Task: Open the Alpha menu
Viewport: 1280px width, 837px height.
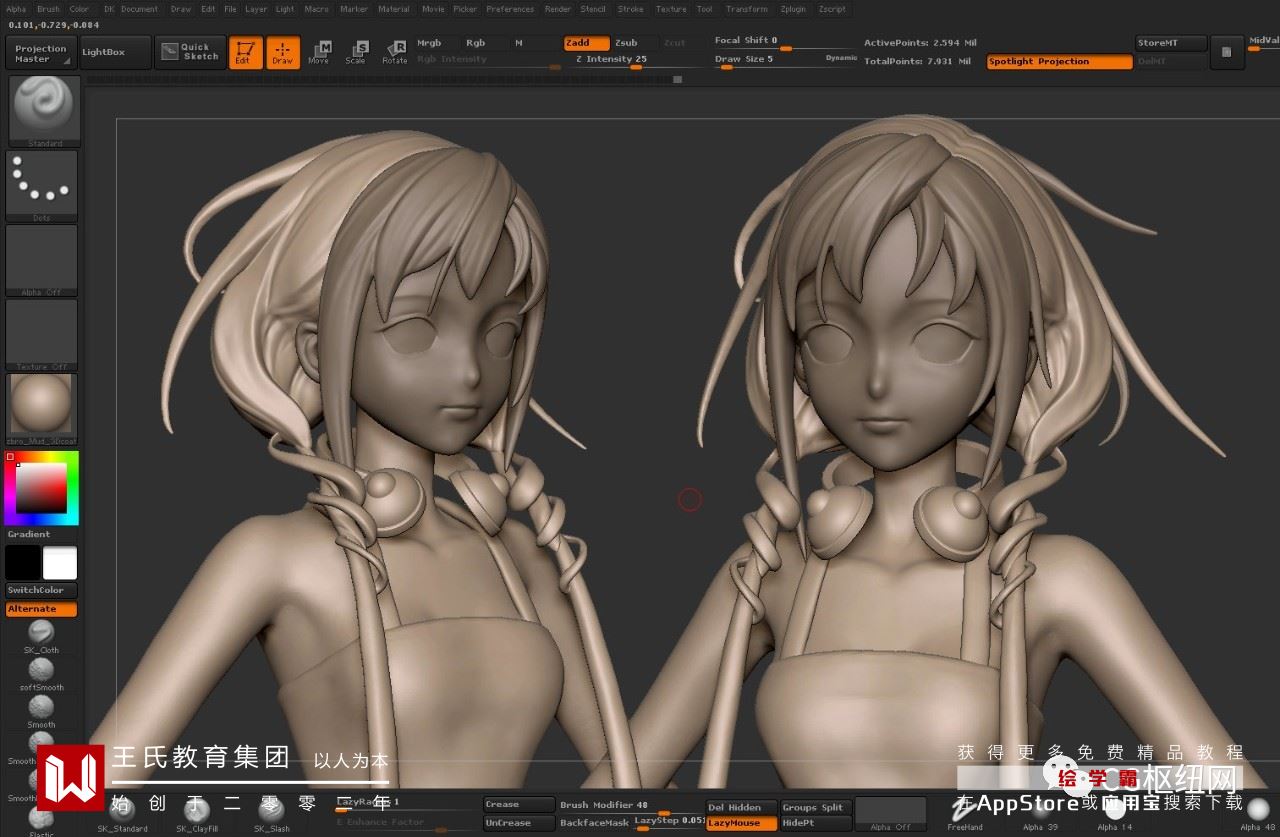Action: click(16, 9)
